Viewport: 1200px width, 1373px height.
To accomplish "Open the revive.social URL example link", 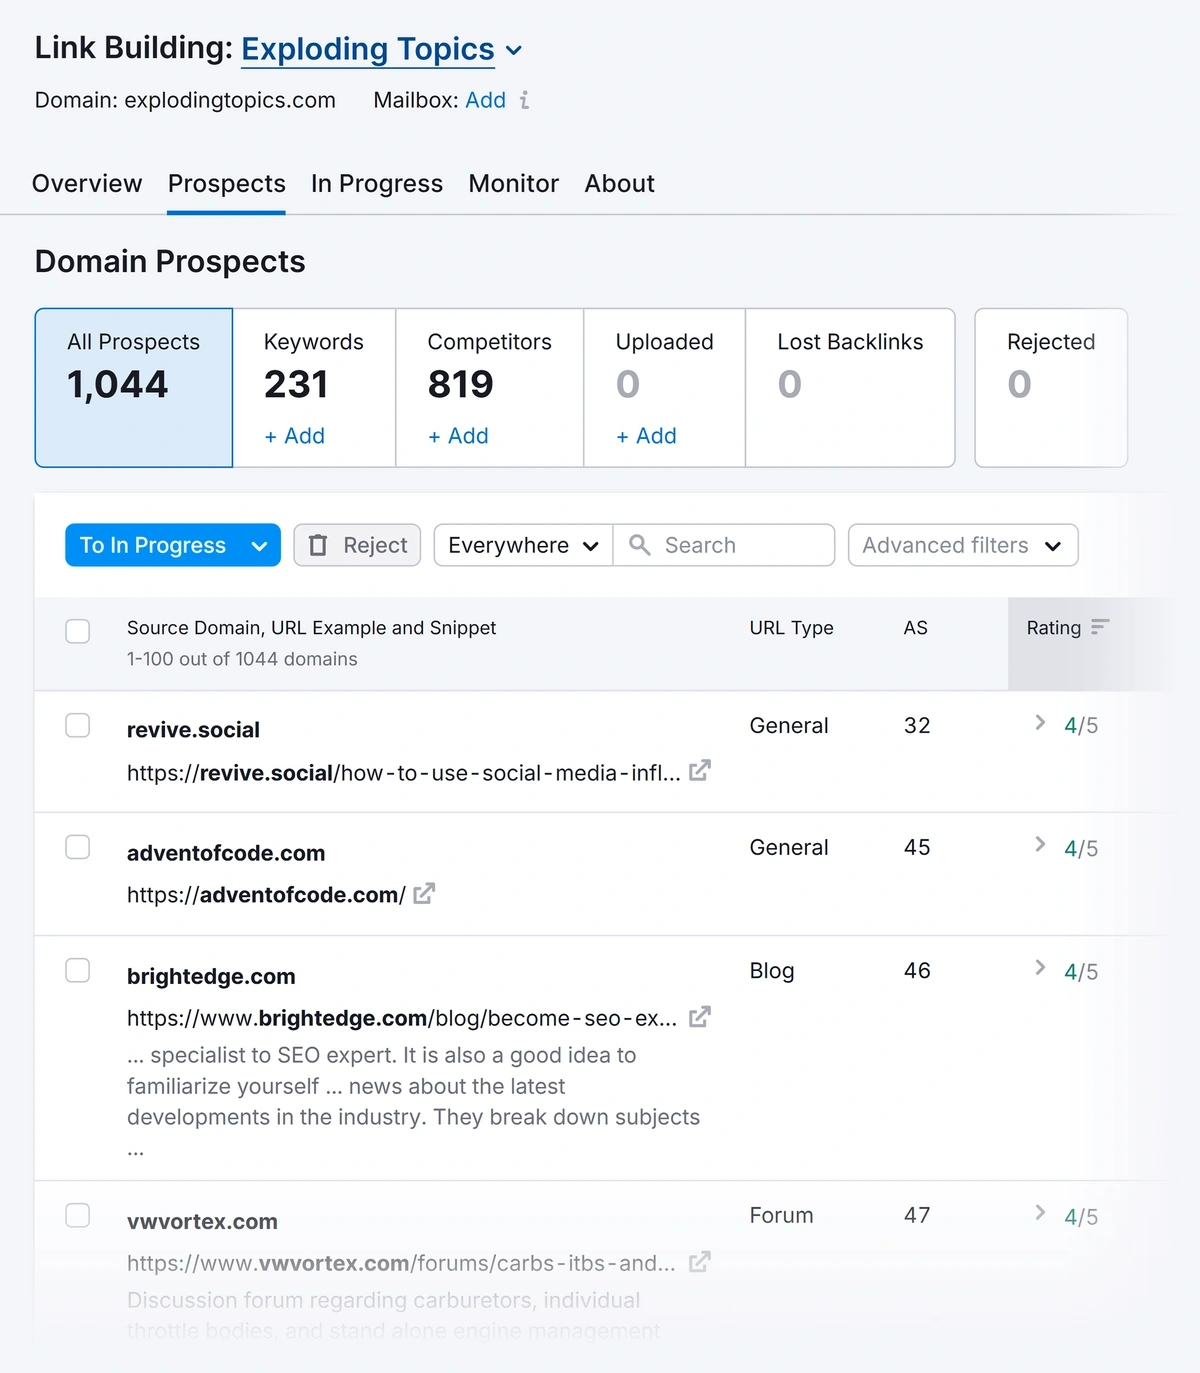I will tap(404, 773).
